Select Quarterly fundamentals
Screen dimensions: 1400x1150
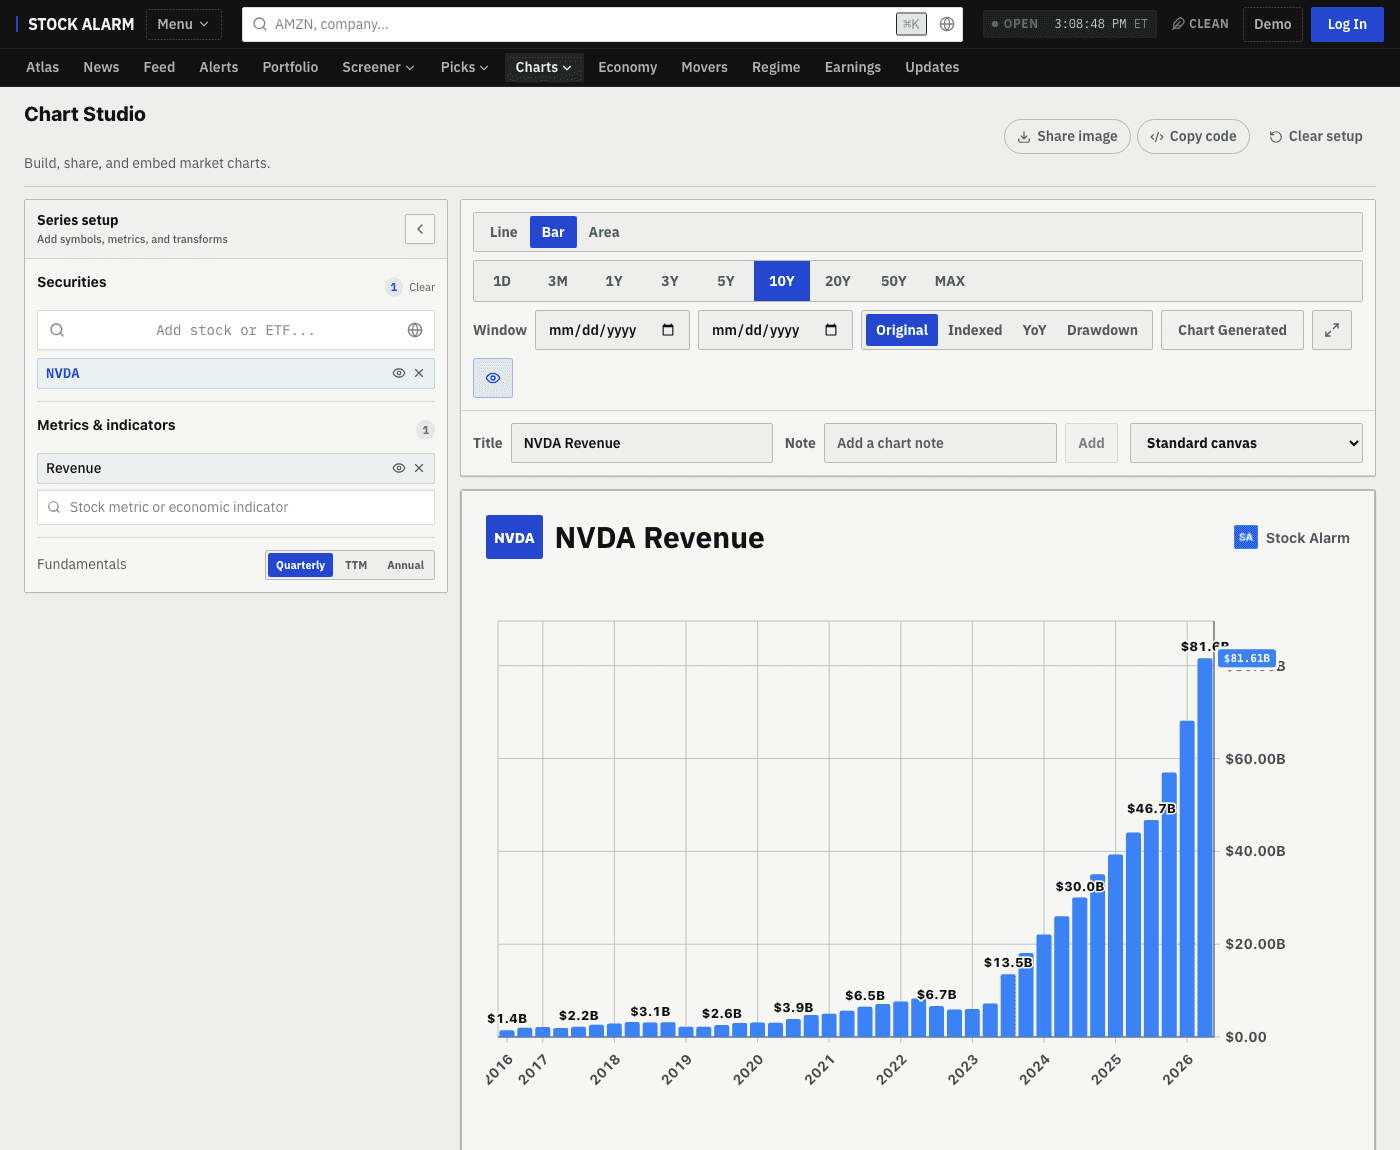tap(300, 565)
